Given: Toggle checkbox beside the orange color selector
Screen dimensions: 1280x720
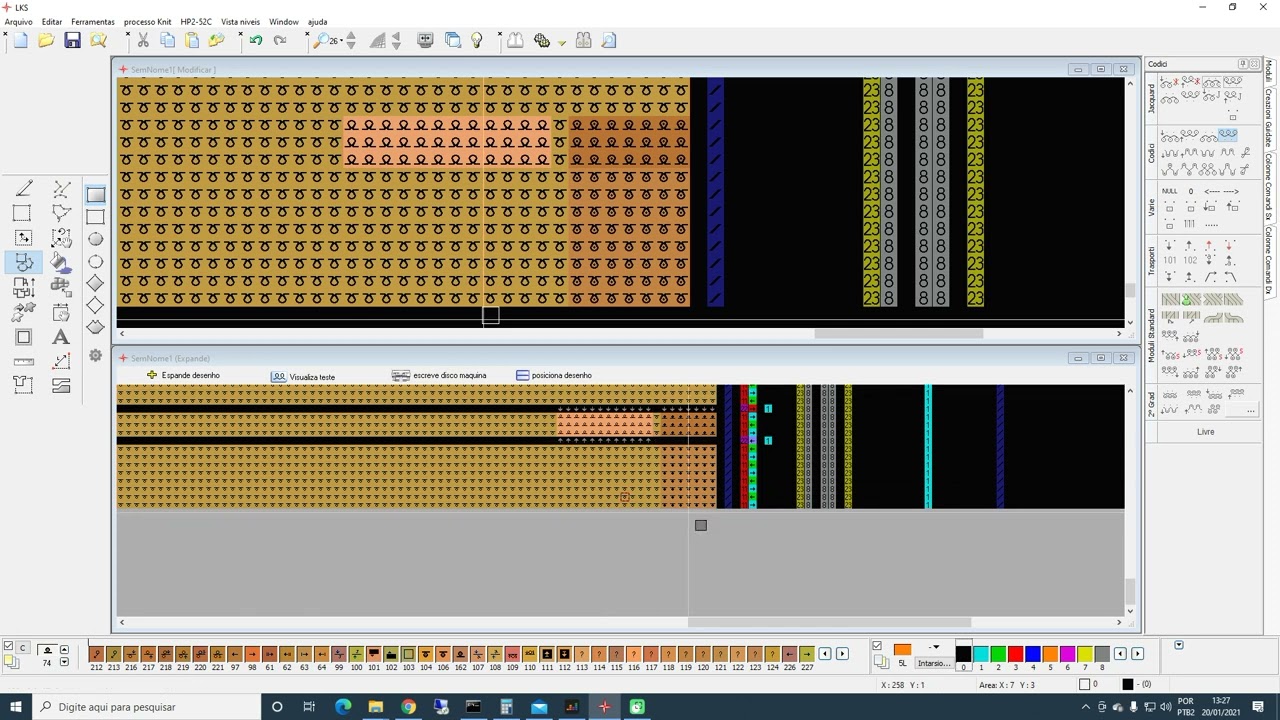Looking at the screenshot, I should point(877,646).
